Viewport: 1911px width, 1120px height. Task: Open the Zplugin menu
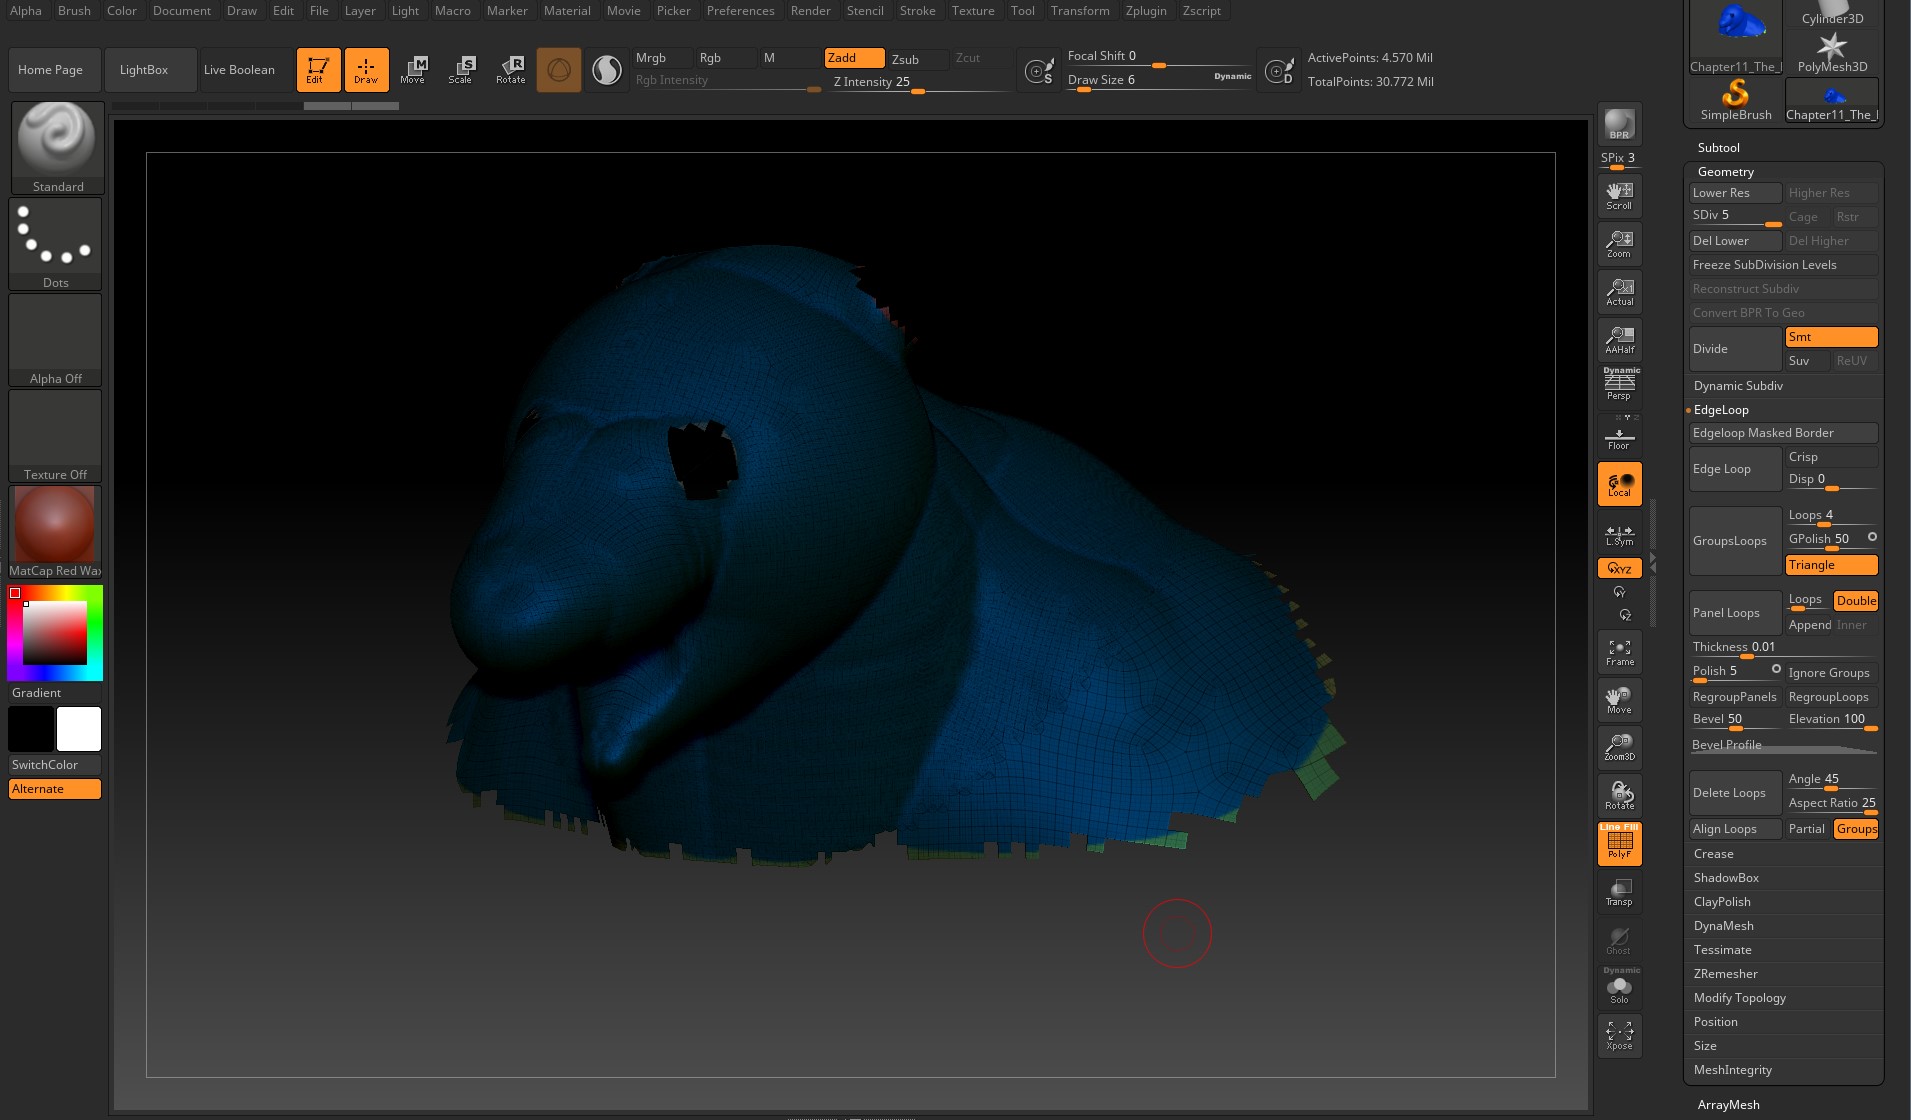coord(1145,11)
